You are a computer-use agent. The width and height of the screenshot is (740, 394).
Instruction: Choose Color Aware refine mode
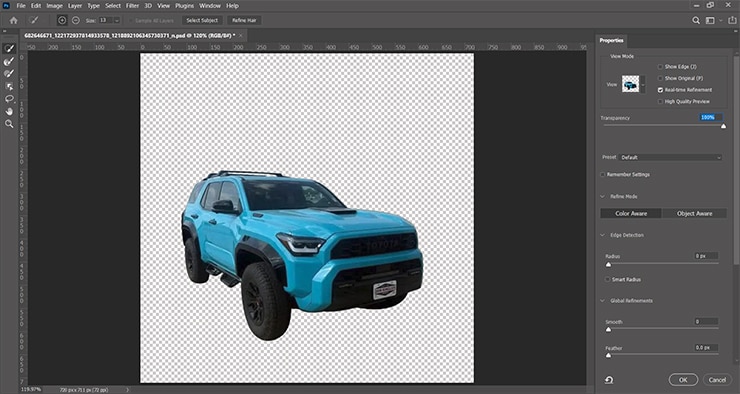click(631, 213)
